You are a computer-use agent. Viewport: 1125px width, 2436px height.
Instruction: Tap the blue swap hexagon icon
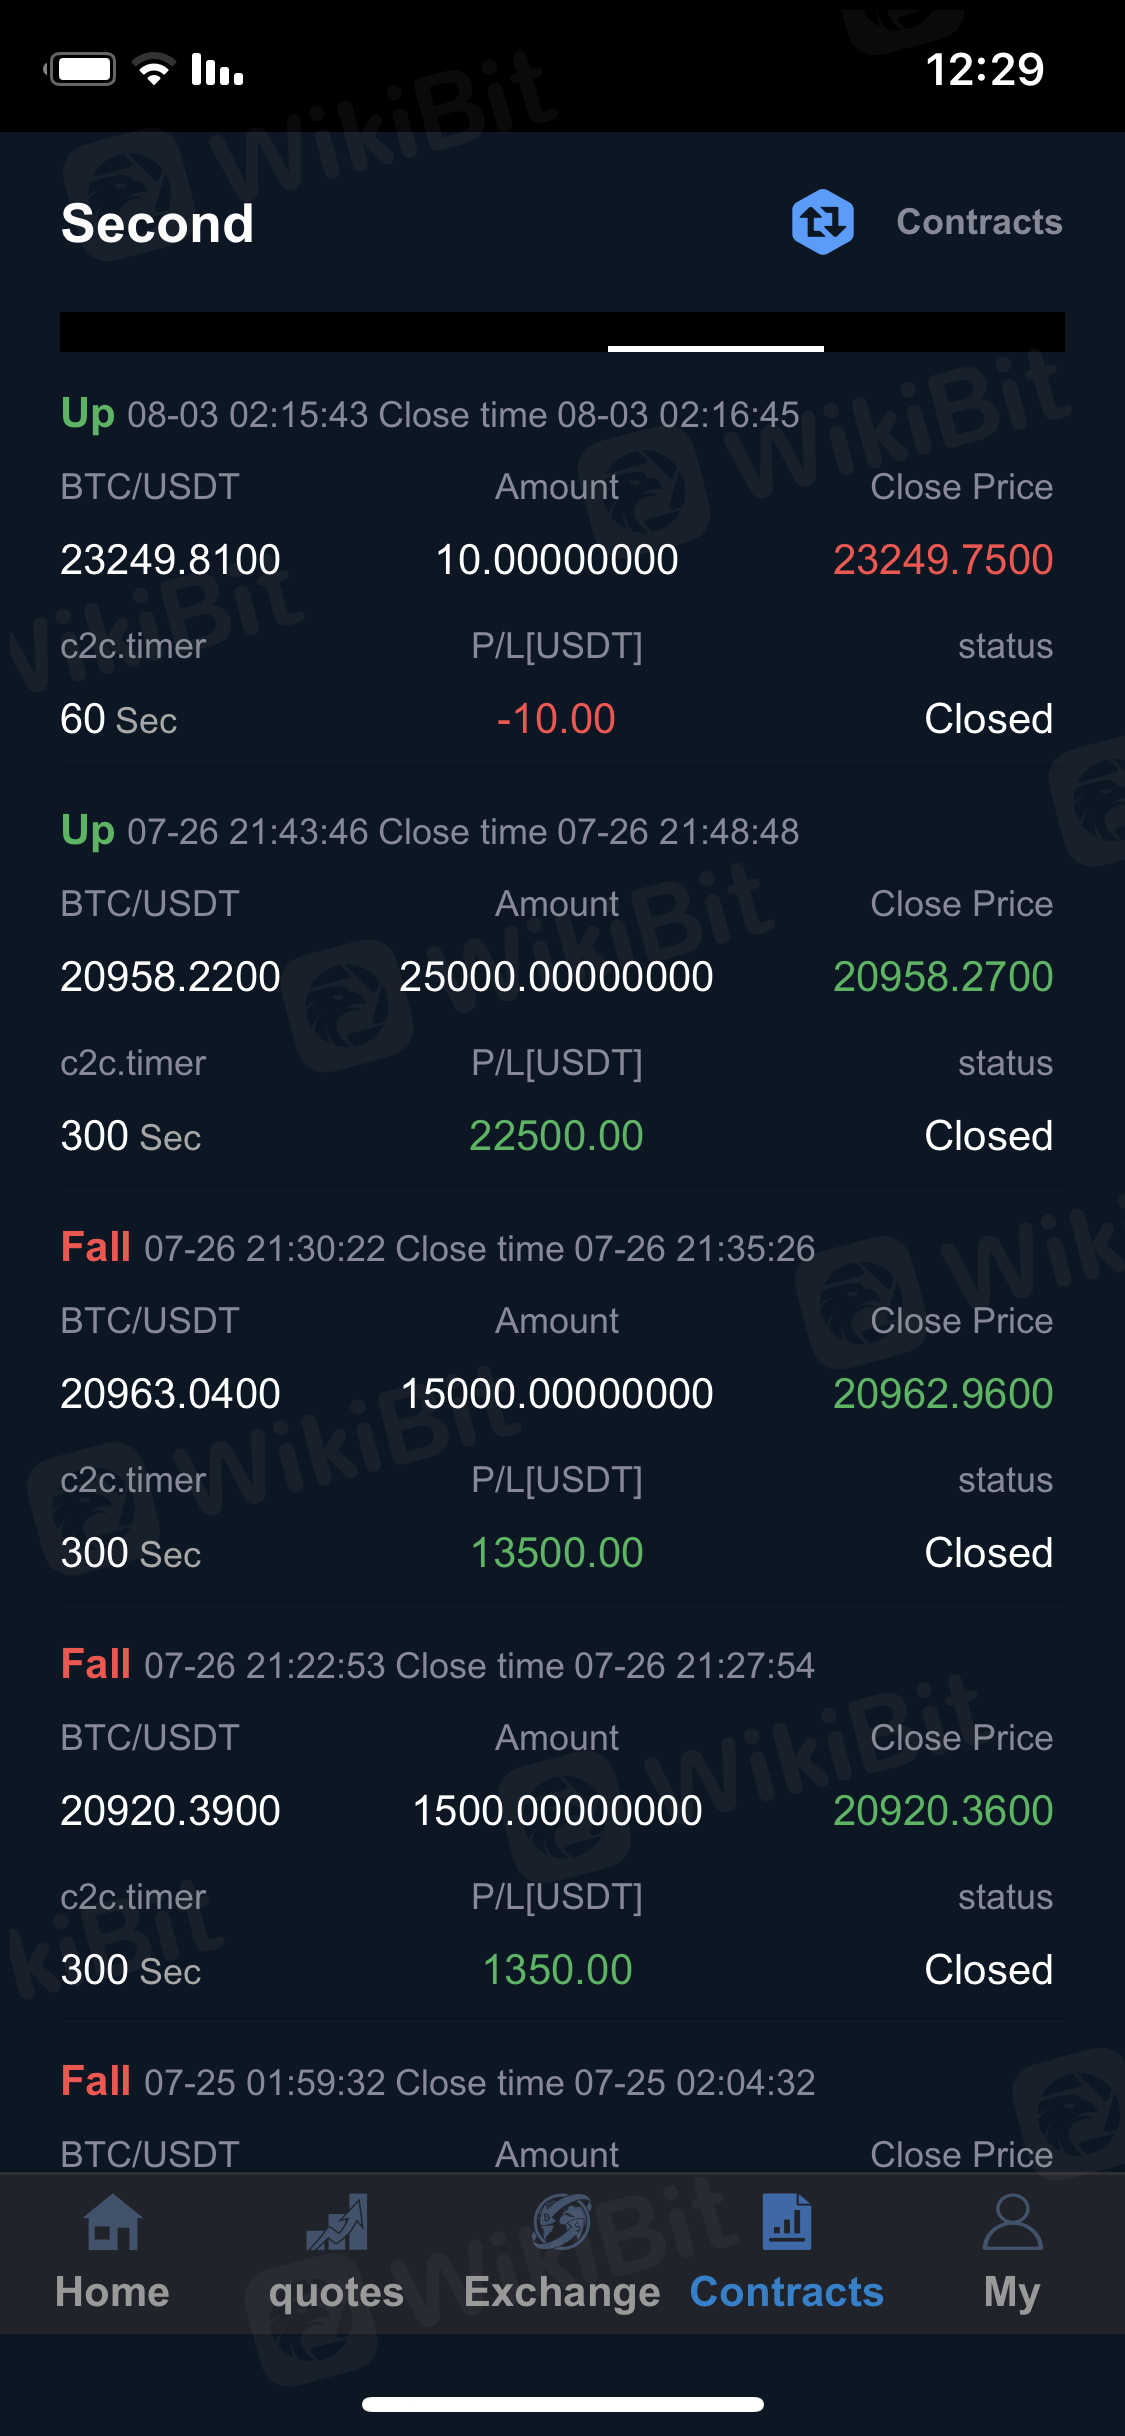(x=822, y=222)
